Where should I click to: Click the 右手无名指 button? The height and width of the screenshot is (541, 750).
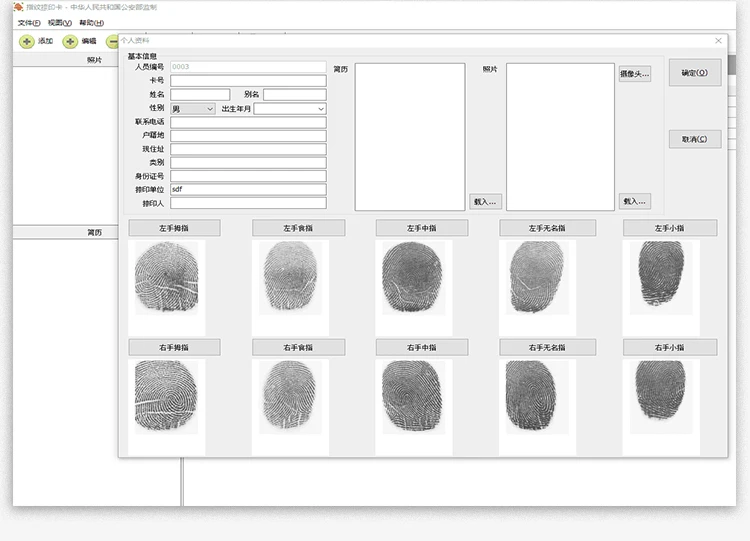pos(548,347)
